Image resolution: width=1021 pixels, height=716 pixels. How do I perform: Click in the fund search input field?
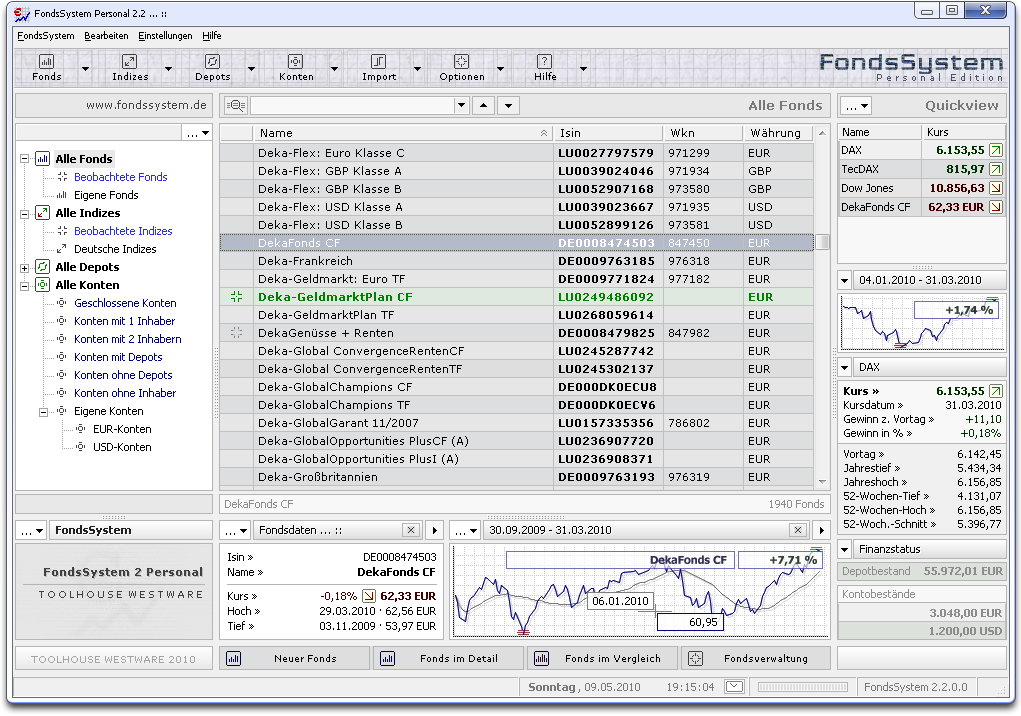click(x=352, y=105)
